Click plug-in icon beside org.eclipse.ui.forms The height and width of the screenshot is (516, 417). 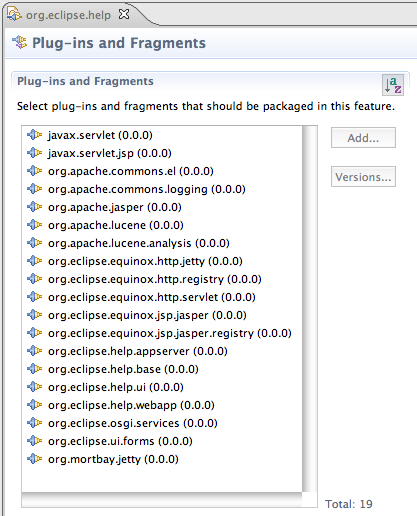[x=35, y=441]
